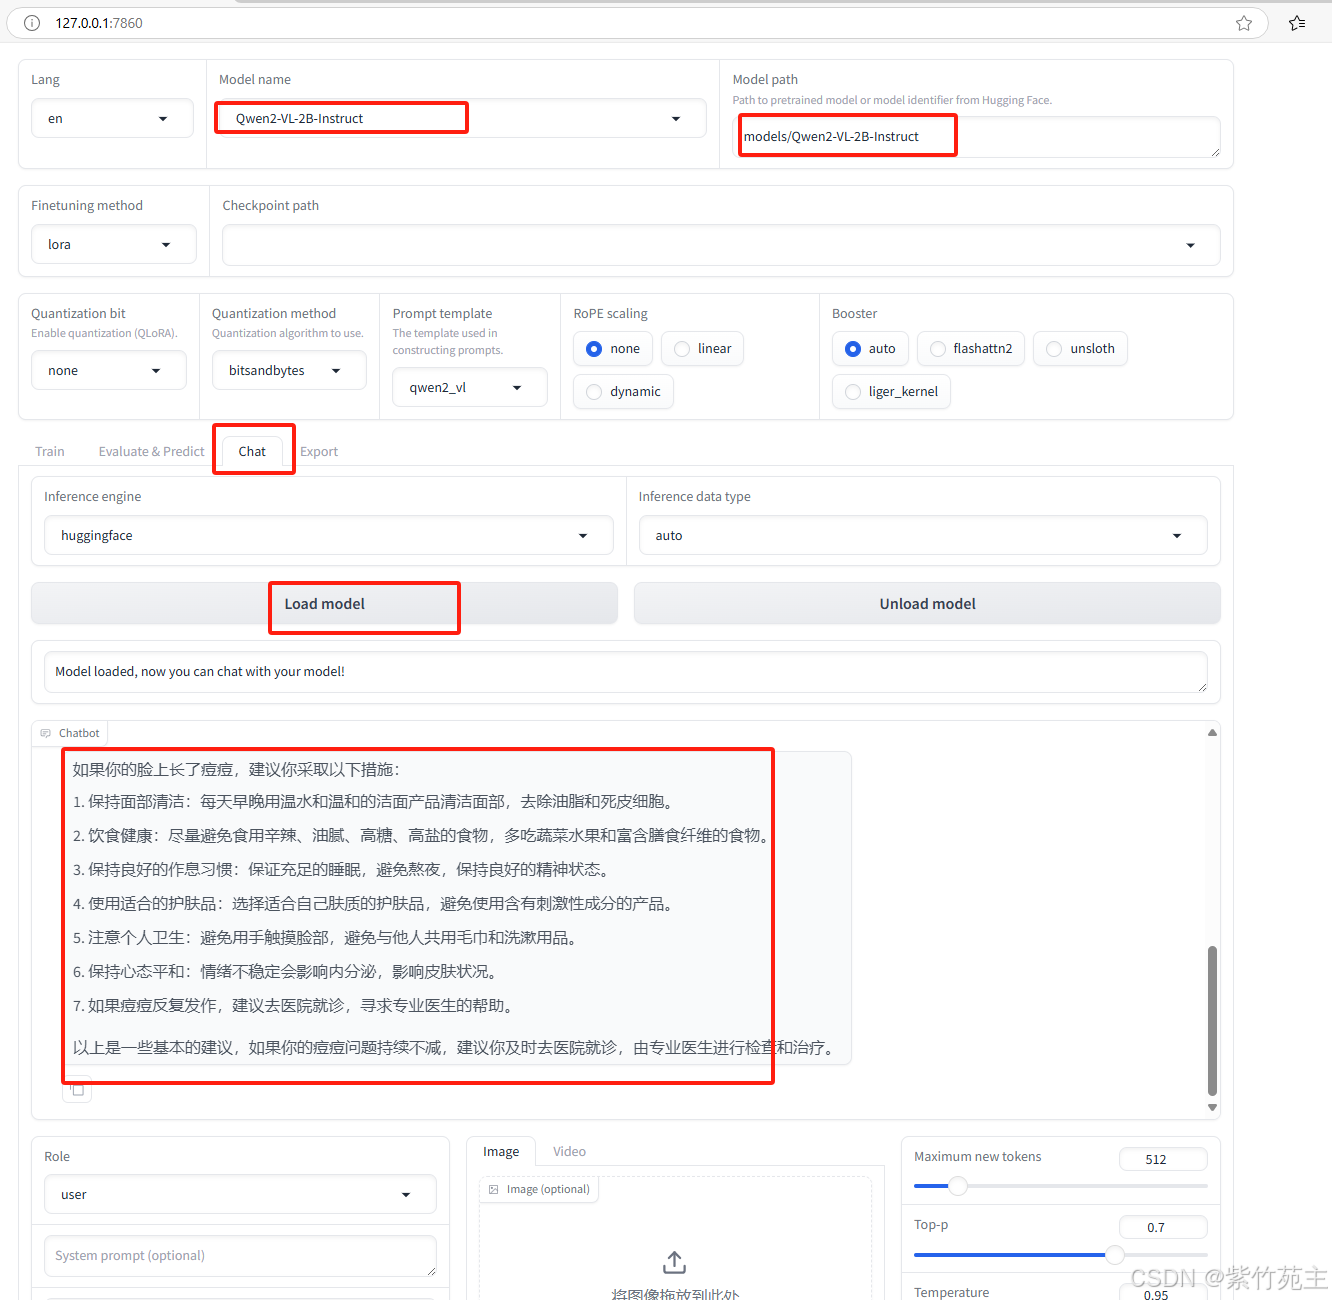
Task: Open the Inference engine dropdown
Action: pos(327,535)
